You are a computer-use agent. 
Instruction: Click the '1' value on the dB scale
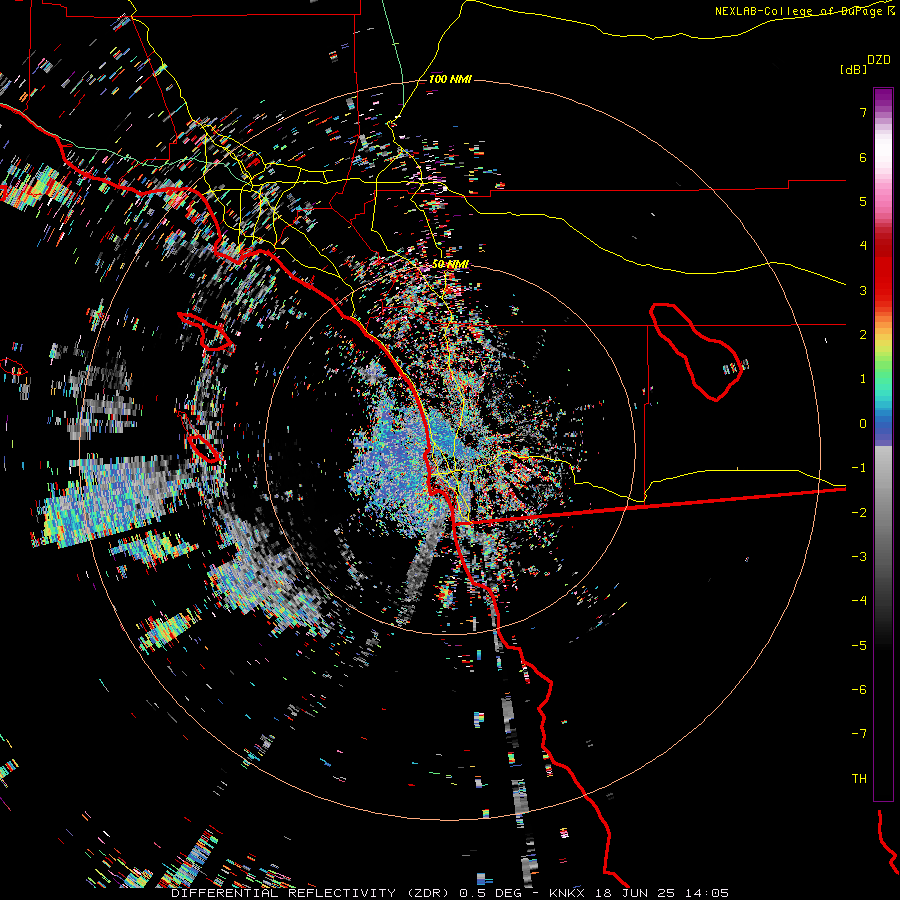[x=863, y=379]
